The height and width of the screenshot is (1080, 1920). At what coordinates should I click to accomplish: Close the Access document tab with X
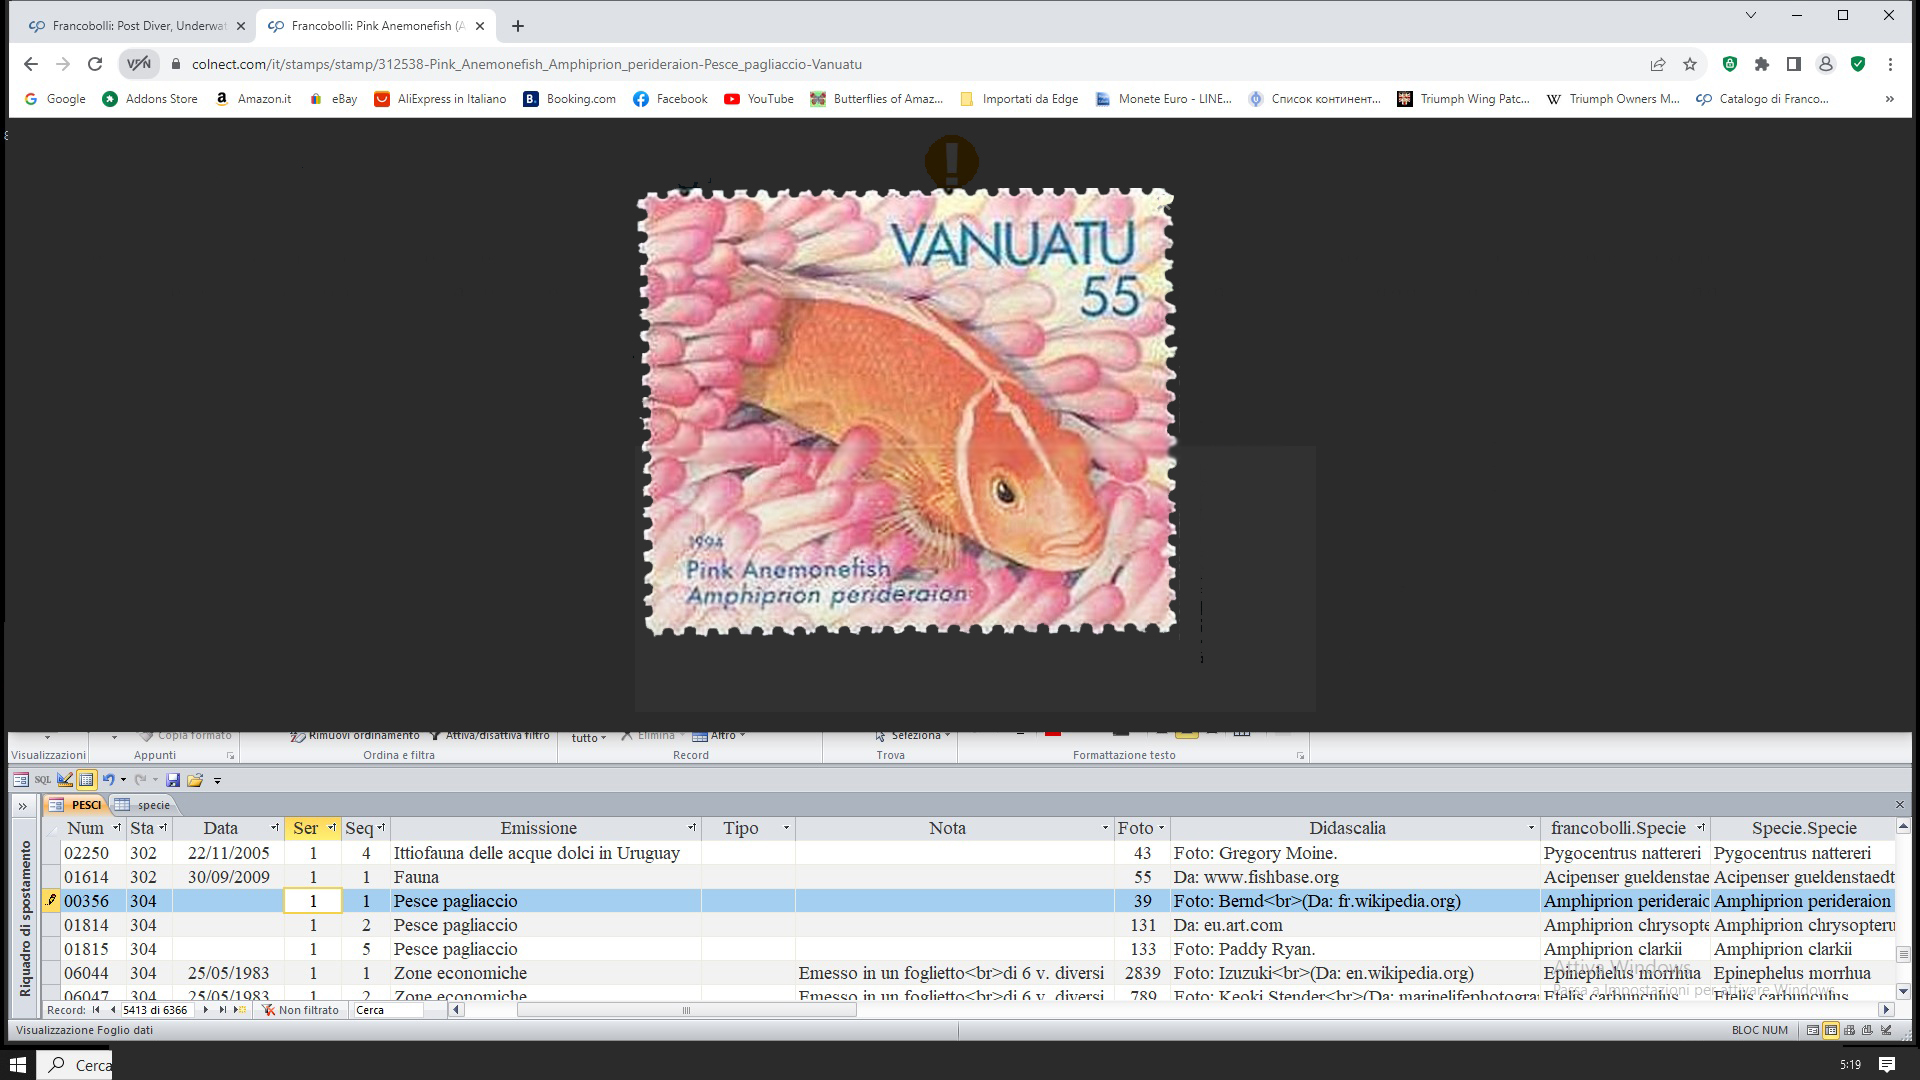(x=1900, y=805)
